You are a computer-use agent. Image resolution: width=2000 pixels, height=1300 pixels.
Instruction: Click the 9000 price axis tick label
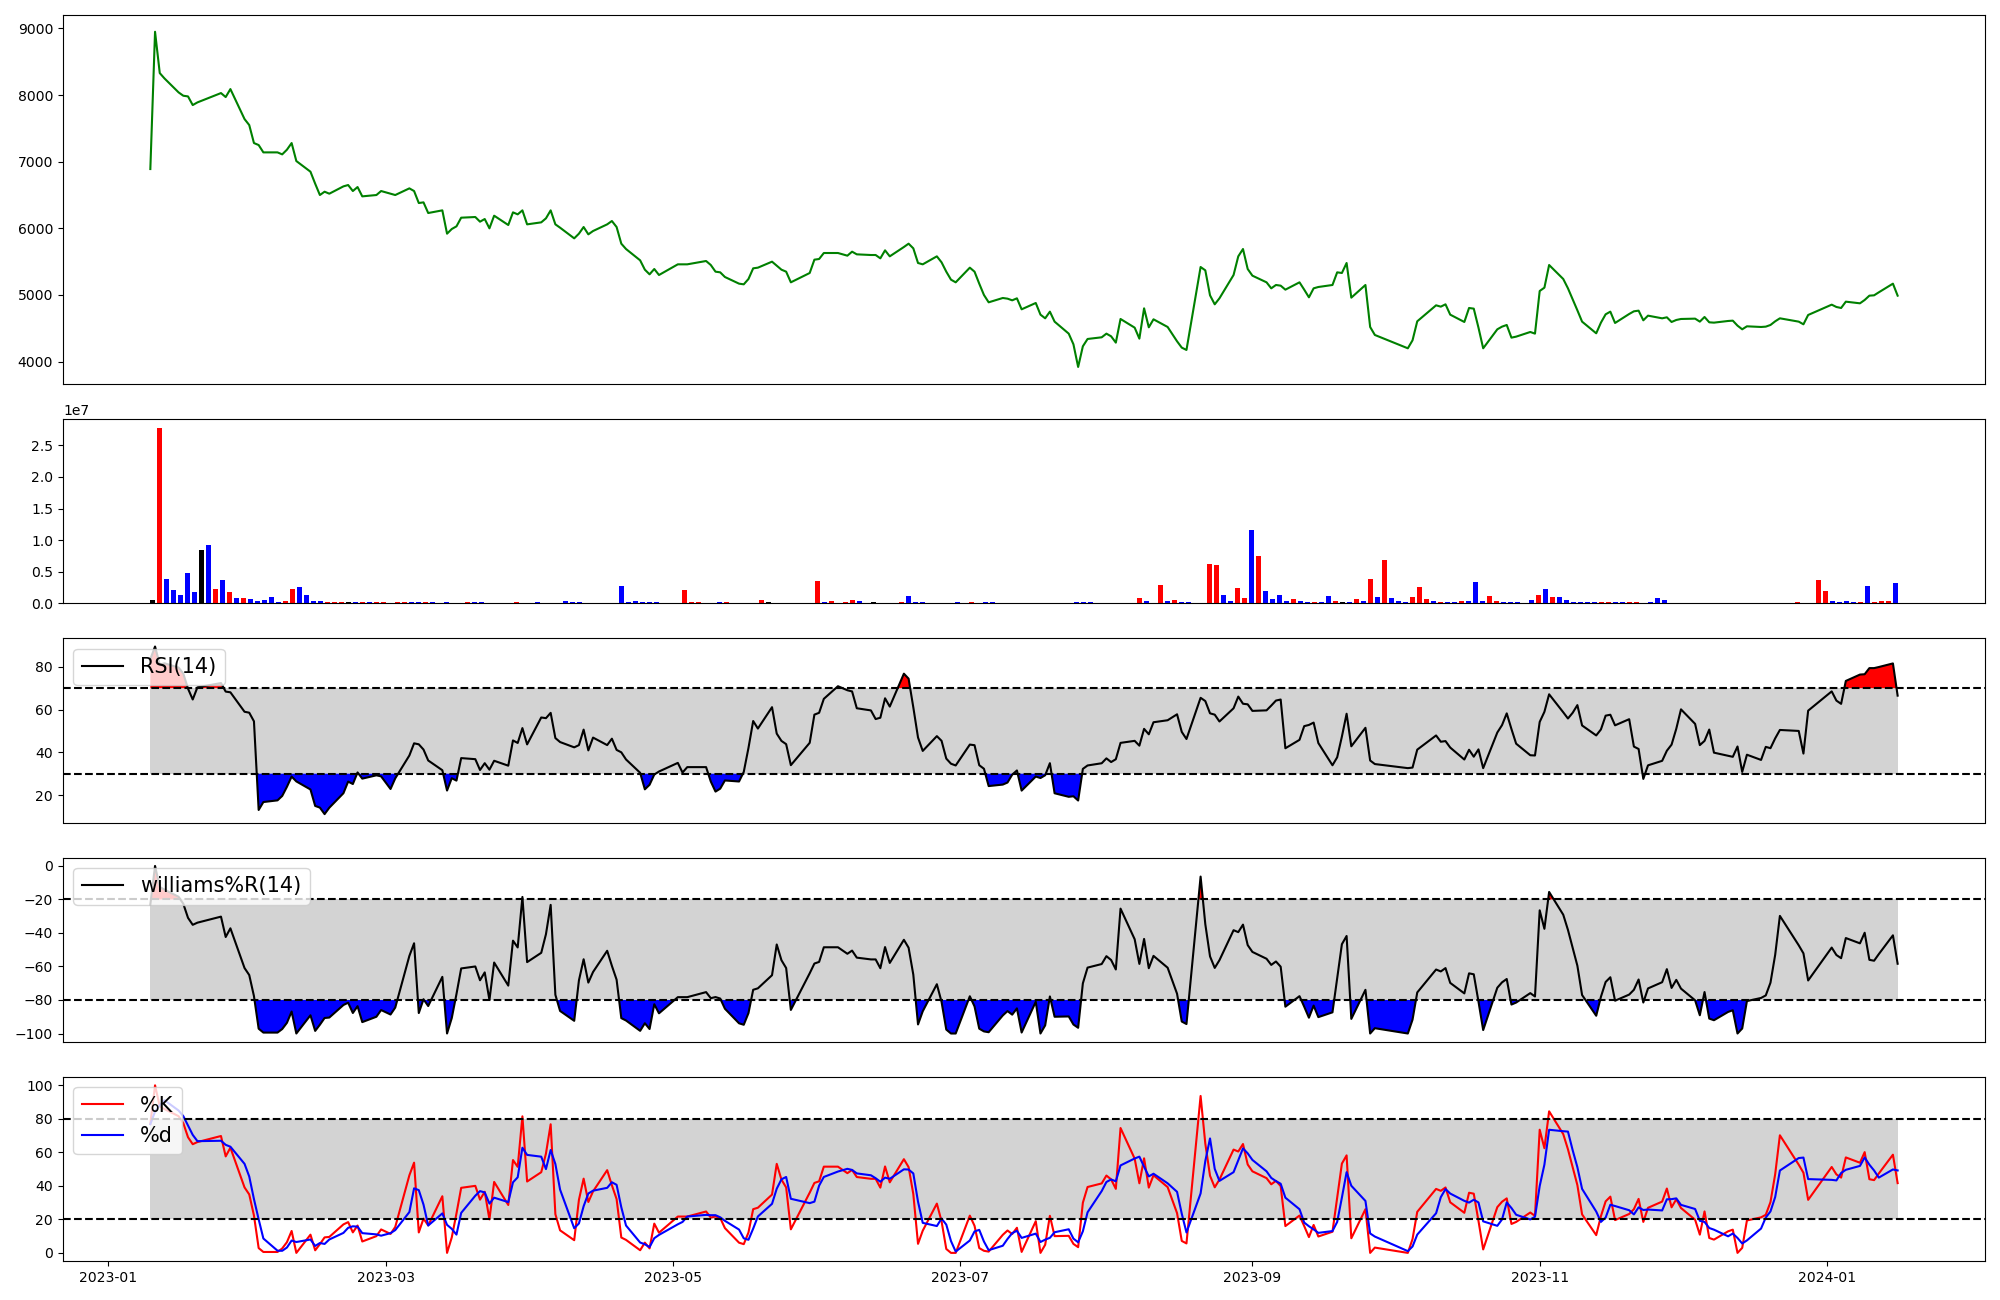[x=36, y=29]
